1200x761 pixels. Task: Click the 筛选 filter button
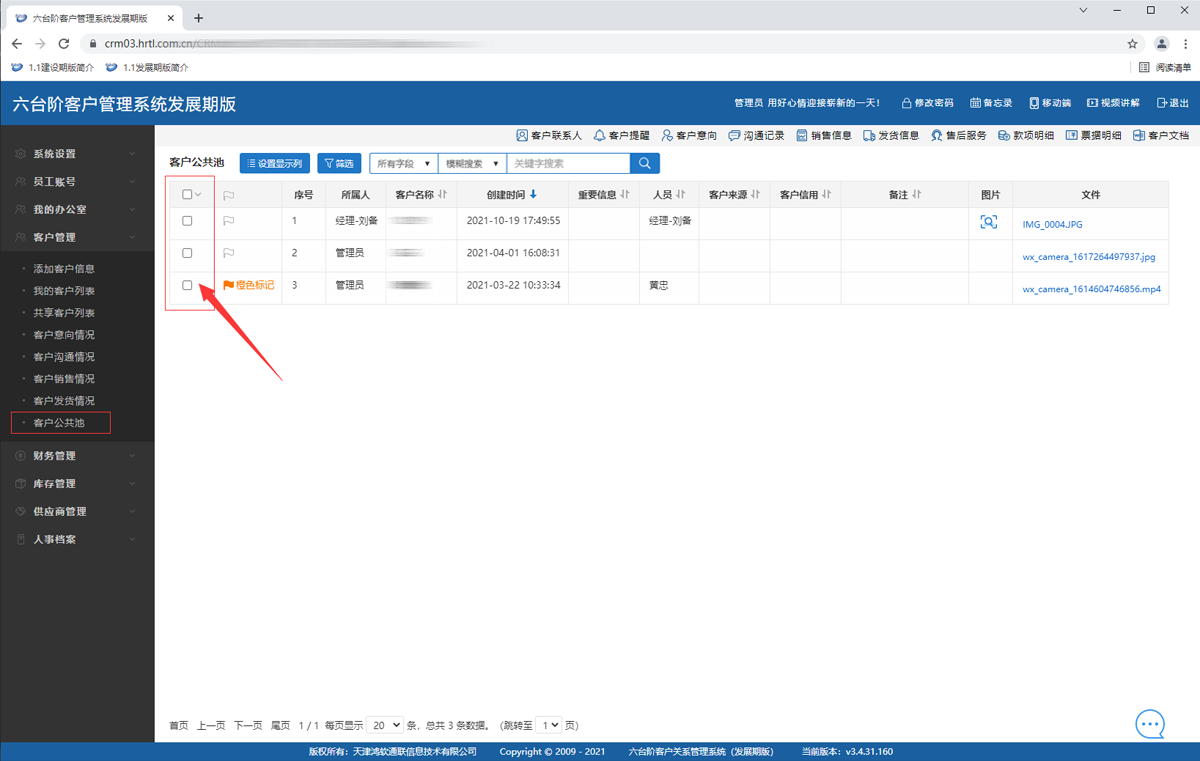pyautogui.click(x=339, y=163)
